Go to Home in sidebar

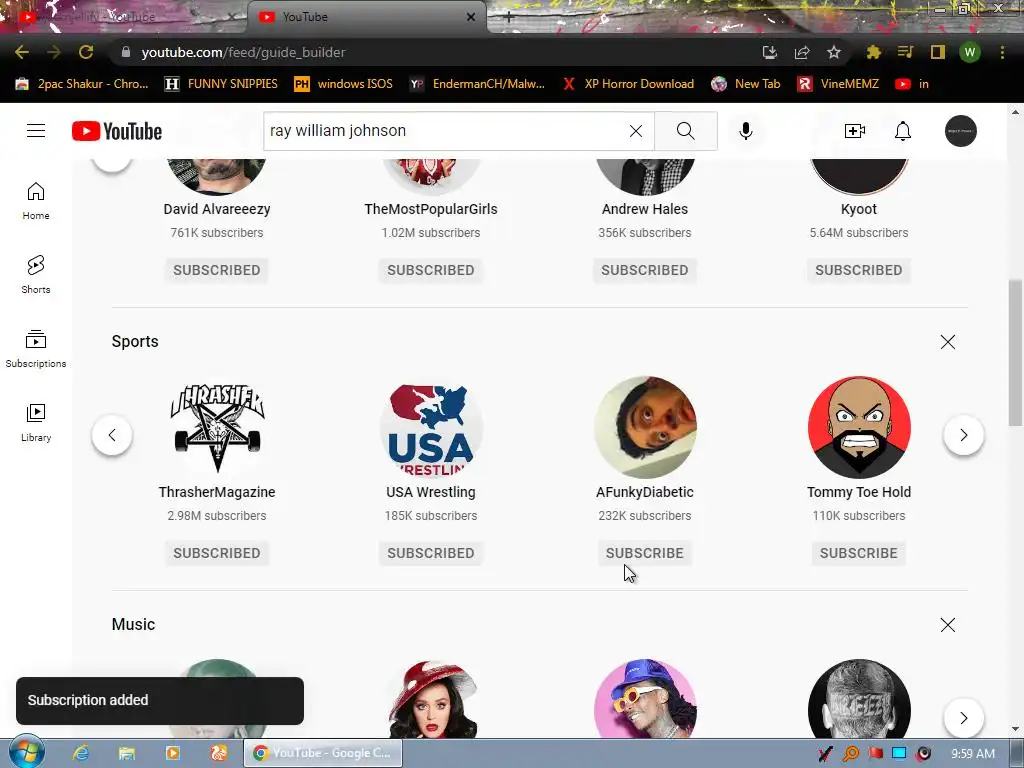click(x=36, y=200)
